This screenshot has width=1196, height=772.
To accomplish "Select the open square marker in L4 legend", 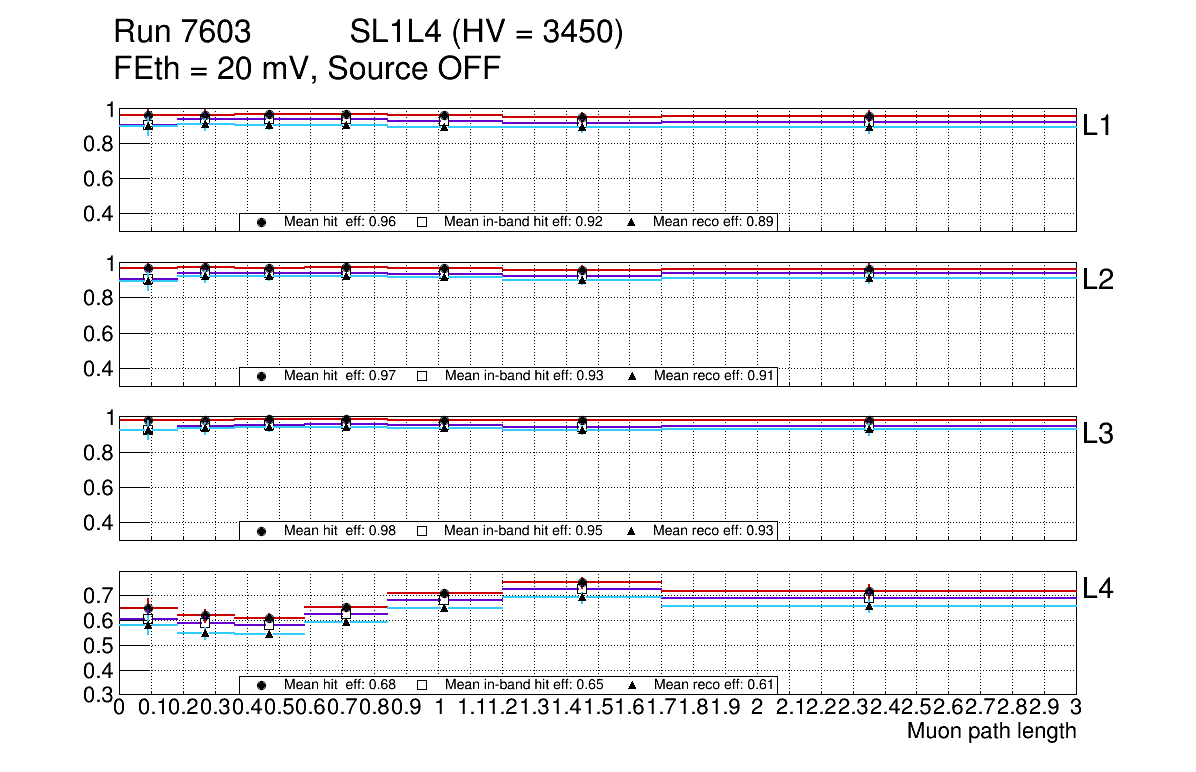I will (x=422, y=685).
